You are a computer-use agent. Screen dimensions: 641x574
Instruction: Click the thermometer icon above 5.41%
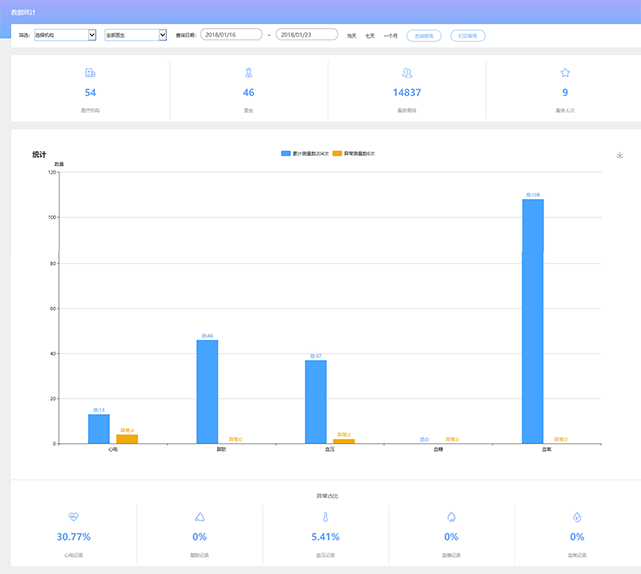point(325,517)
